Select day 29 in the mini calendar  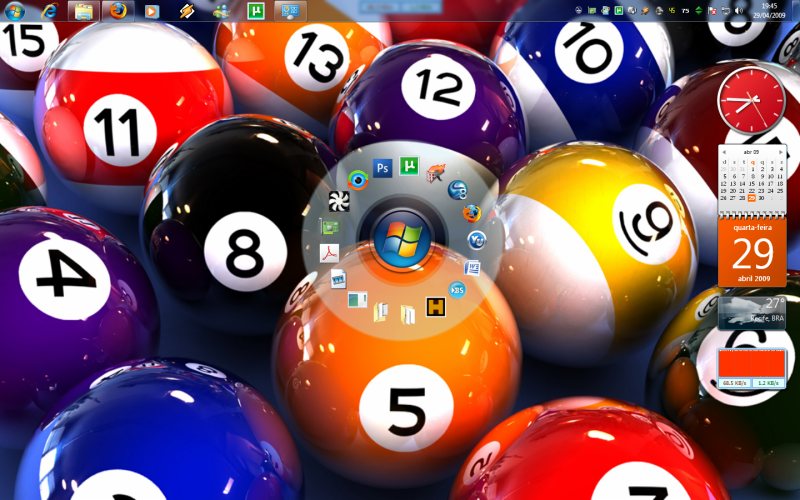click(x=752, y=198)
